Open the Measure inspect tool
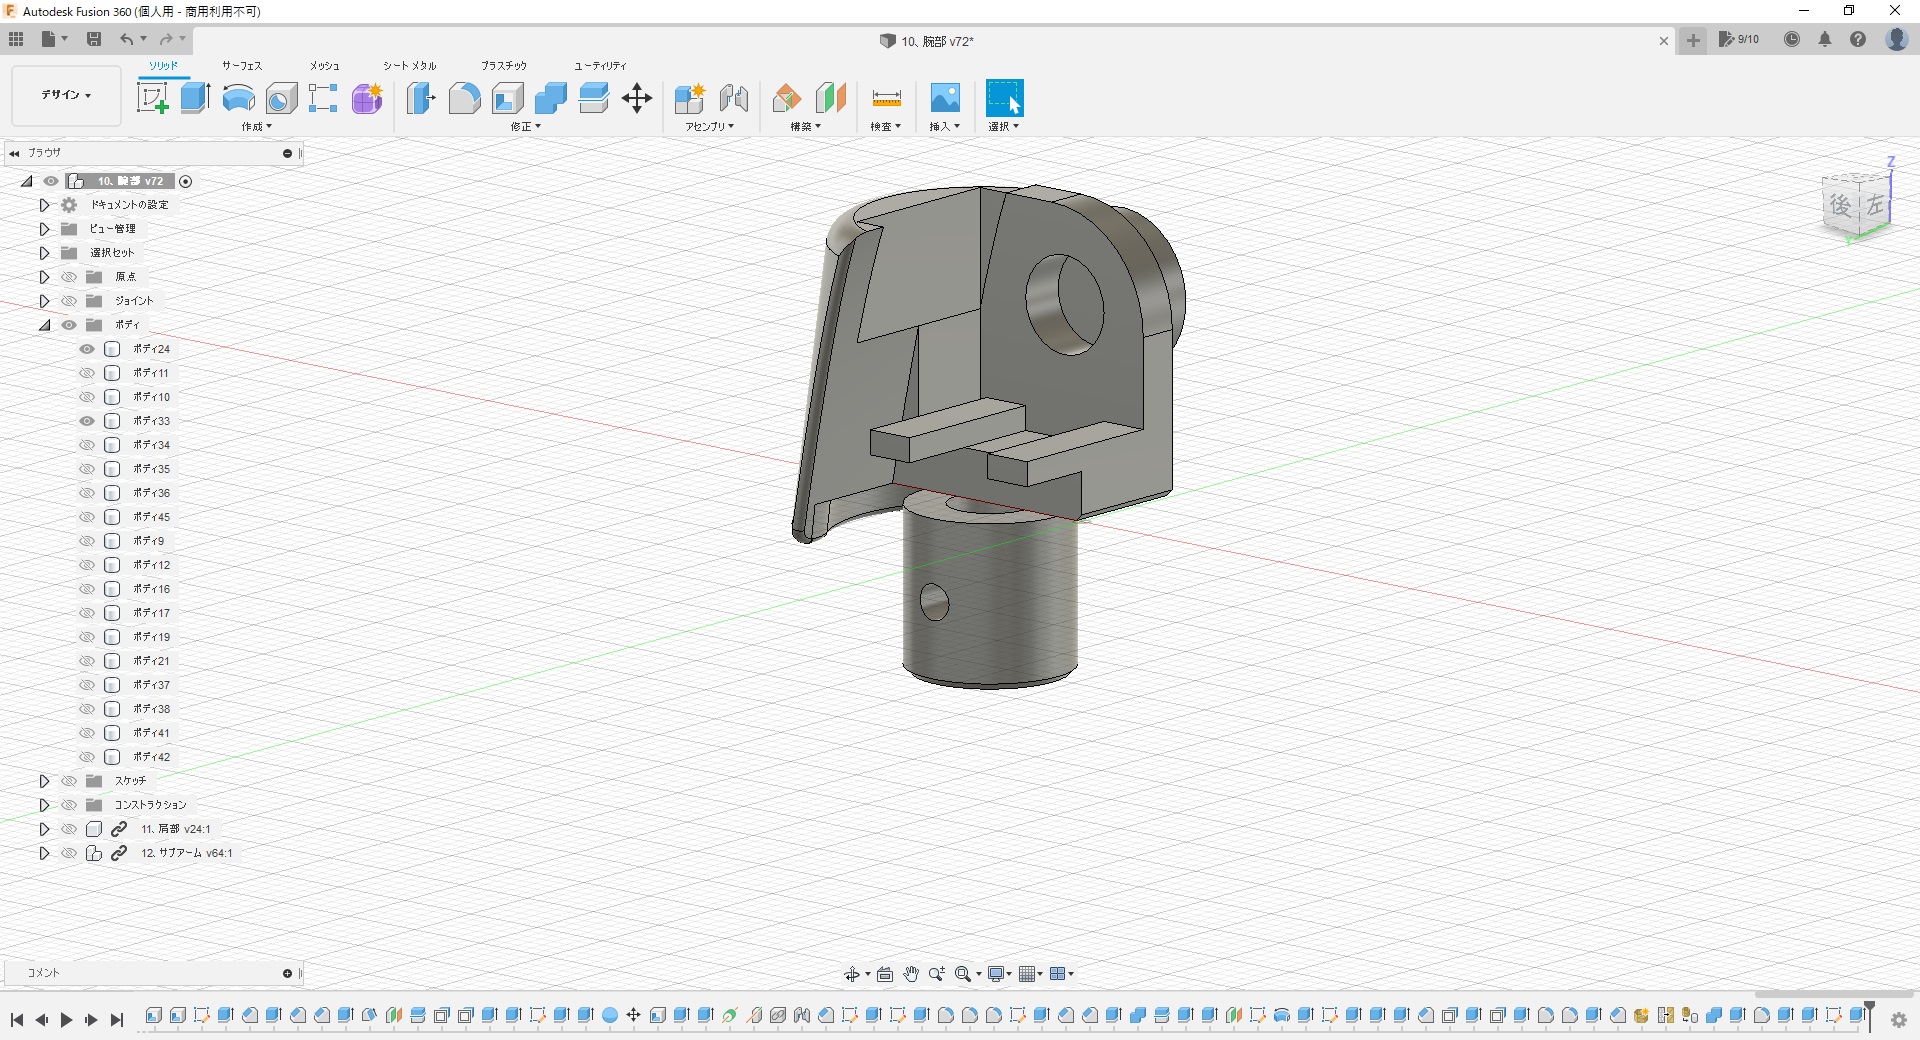This screenshot has width=1920, height=1040. (886, 98)
